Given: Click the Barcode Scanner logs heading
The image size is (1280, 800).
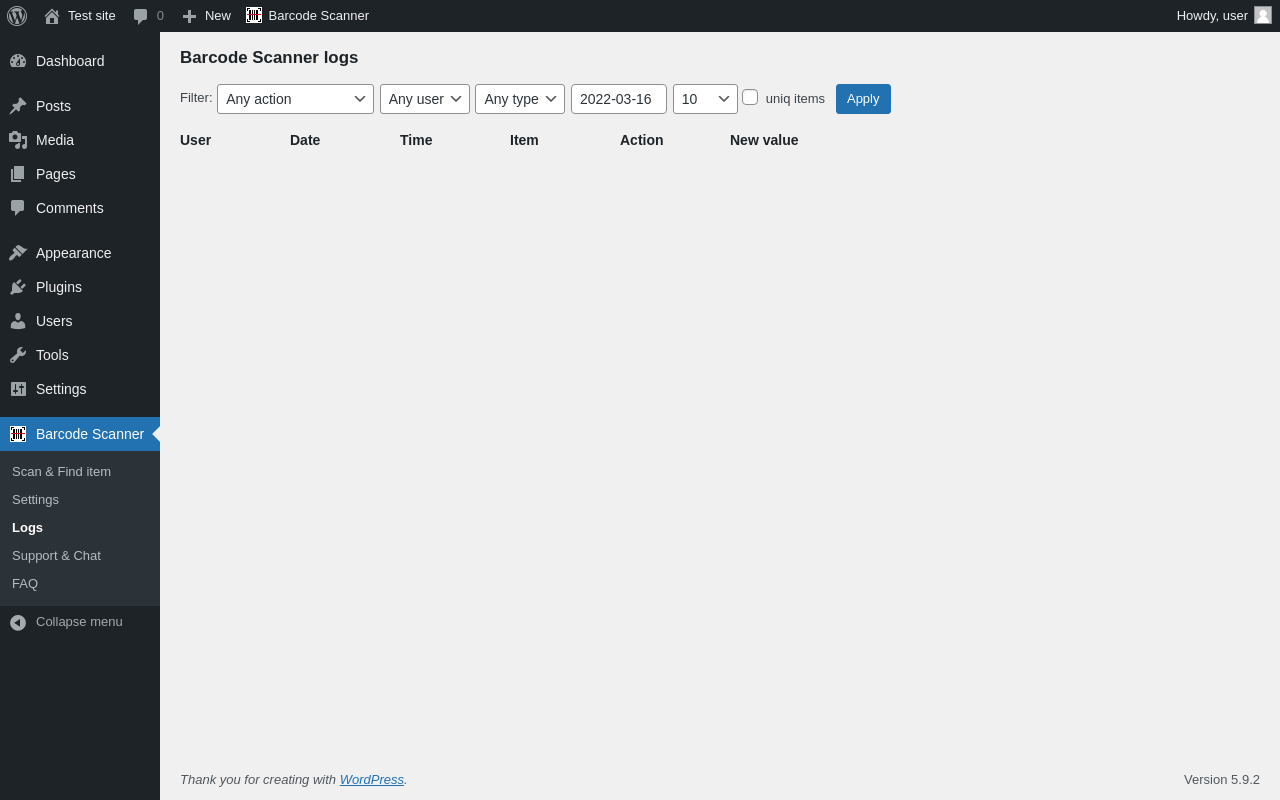Looking at the screenshot, I should tap(269, 58).
